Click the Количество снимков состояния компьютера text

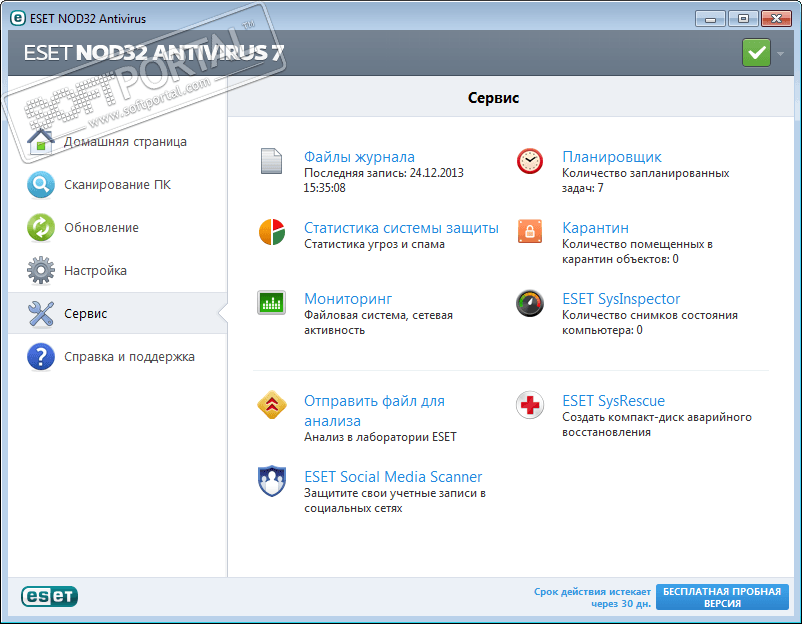click(x=650, y=323)
